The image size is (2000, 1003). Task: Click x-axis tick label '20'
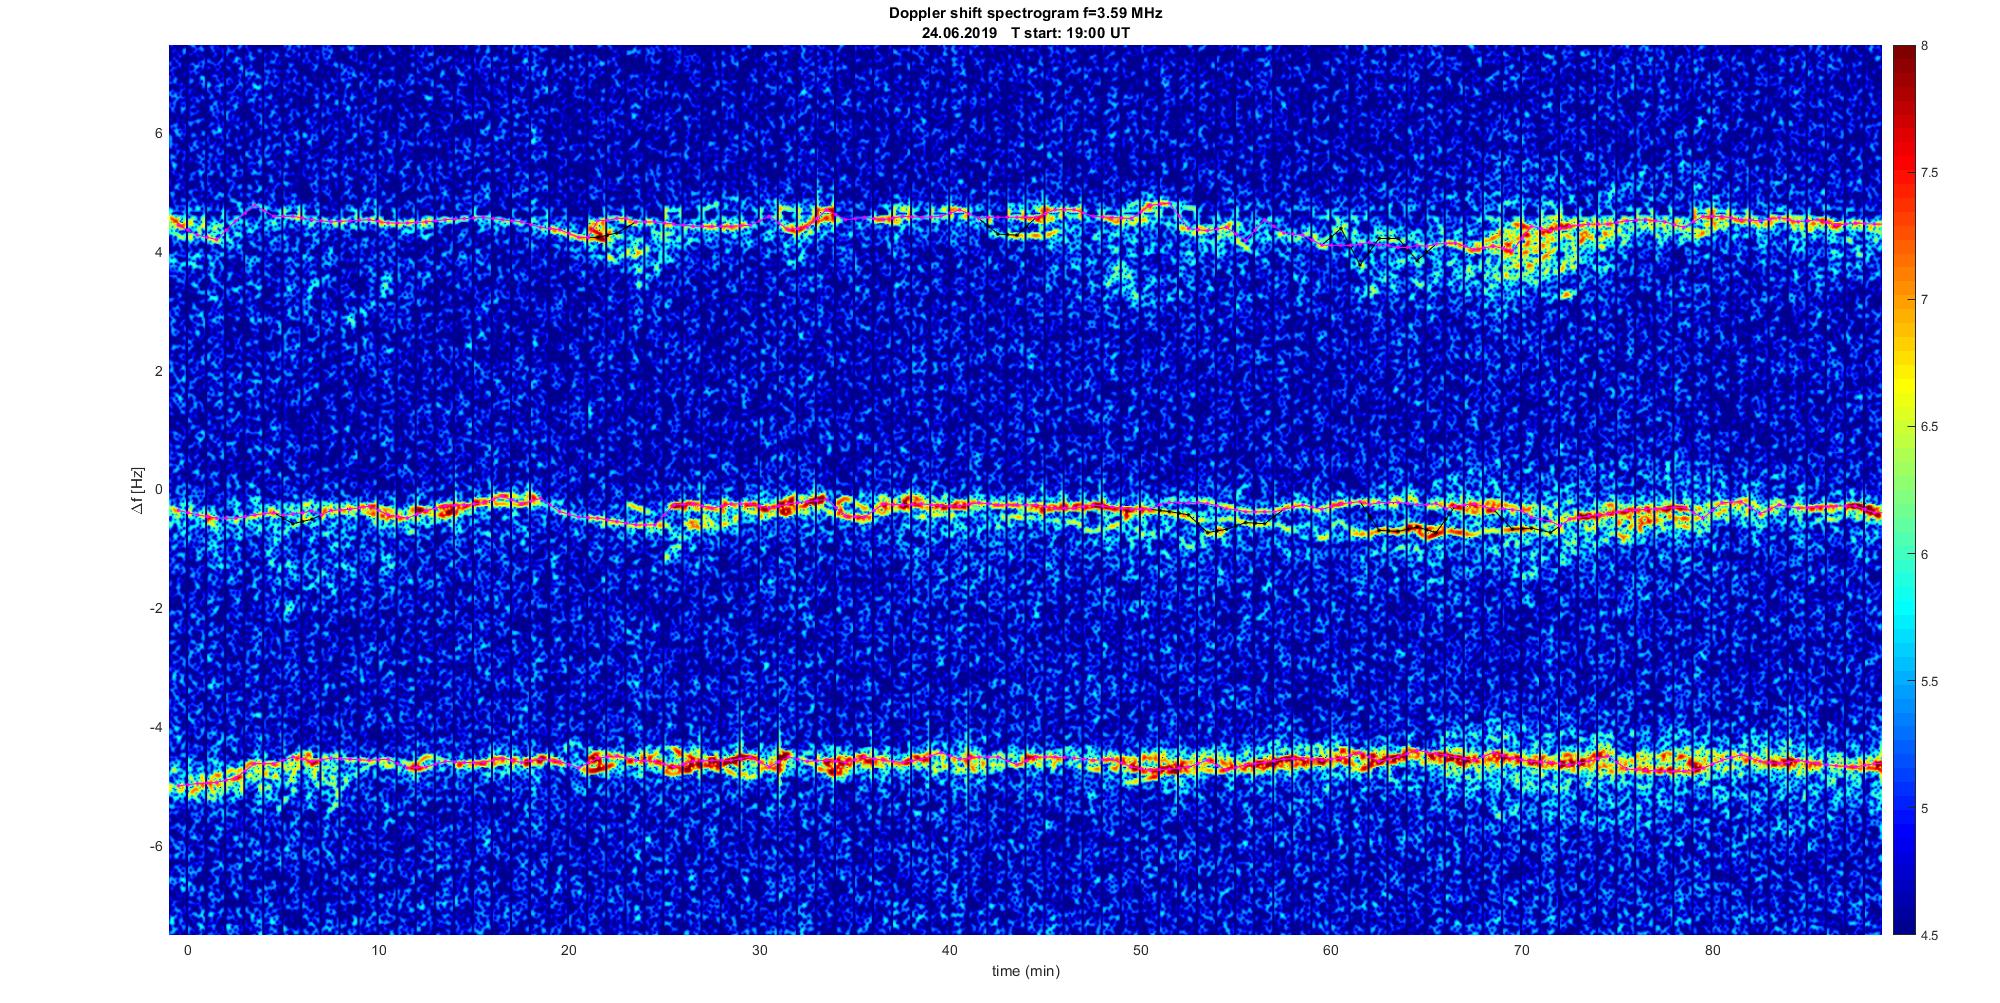pyautogui.click(x=569, y=950)
